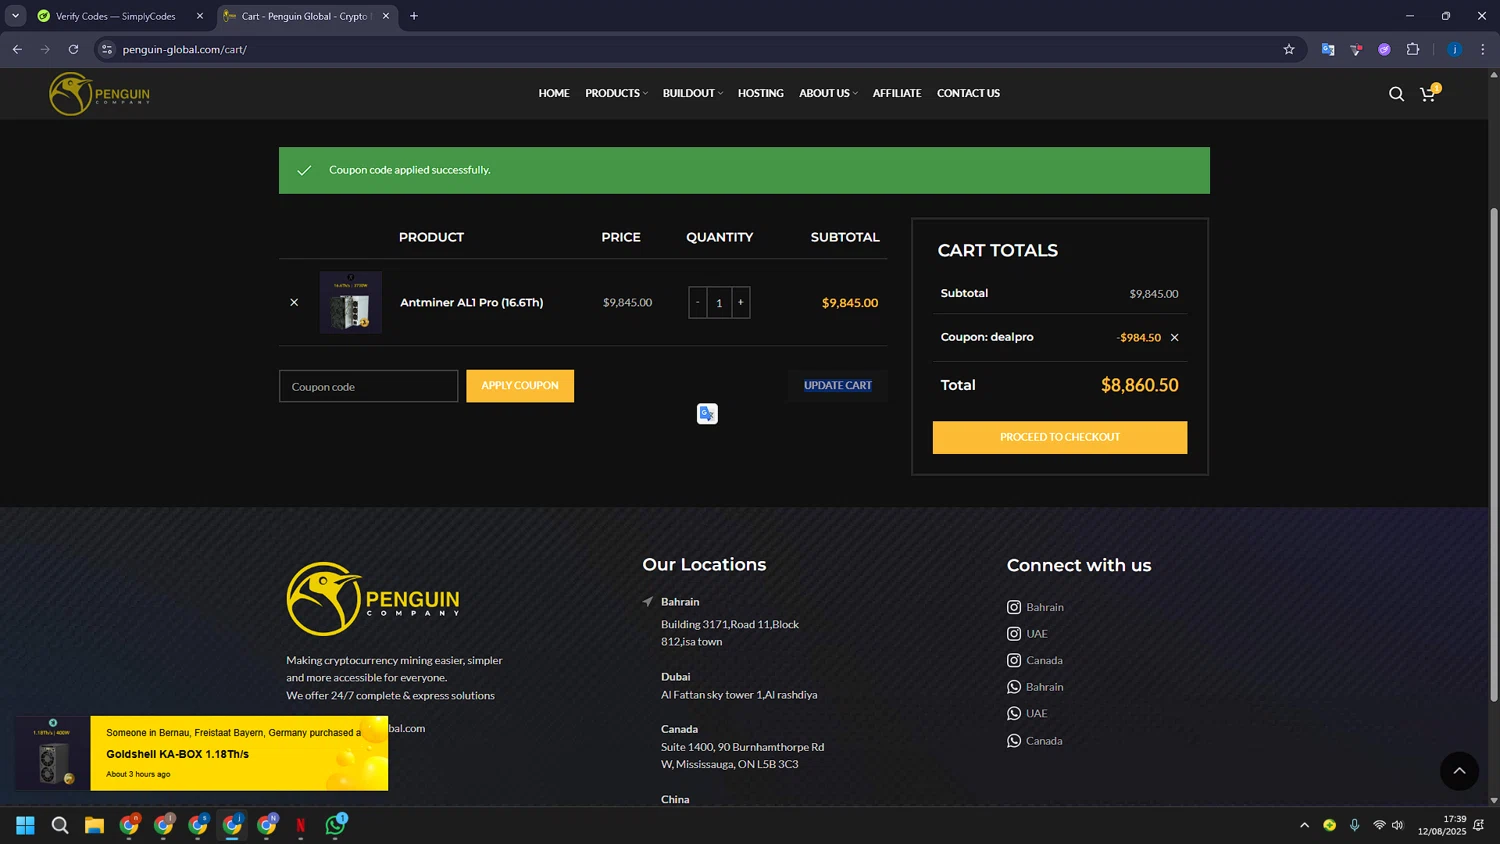1500x844 pixels.
Task: Open Canada WhatsApp link
Action: [x=1035, y=741]
